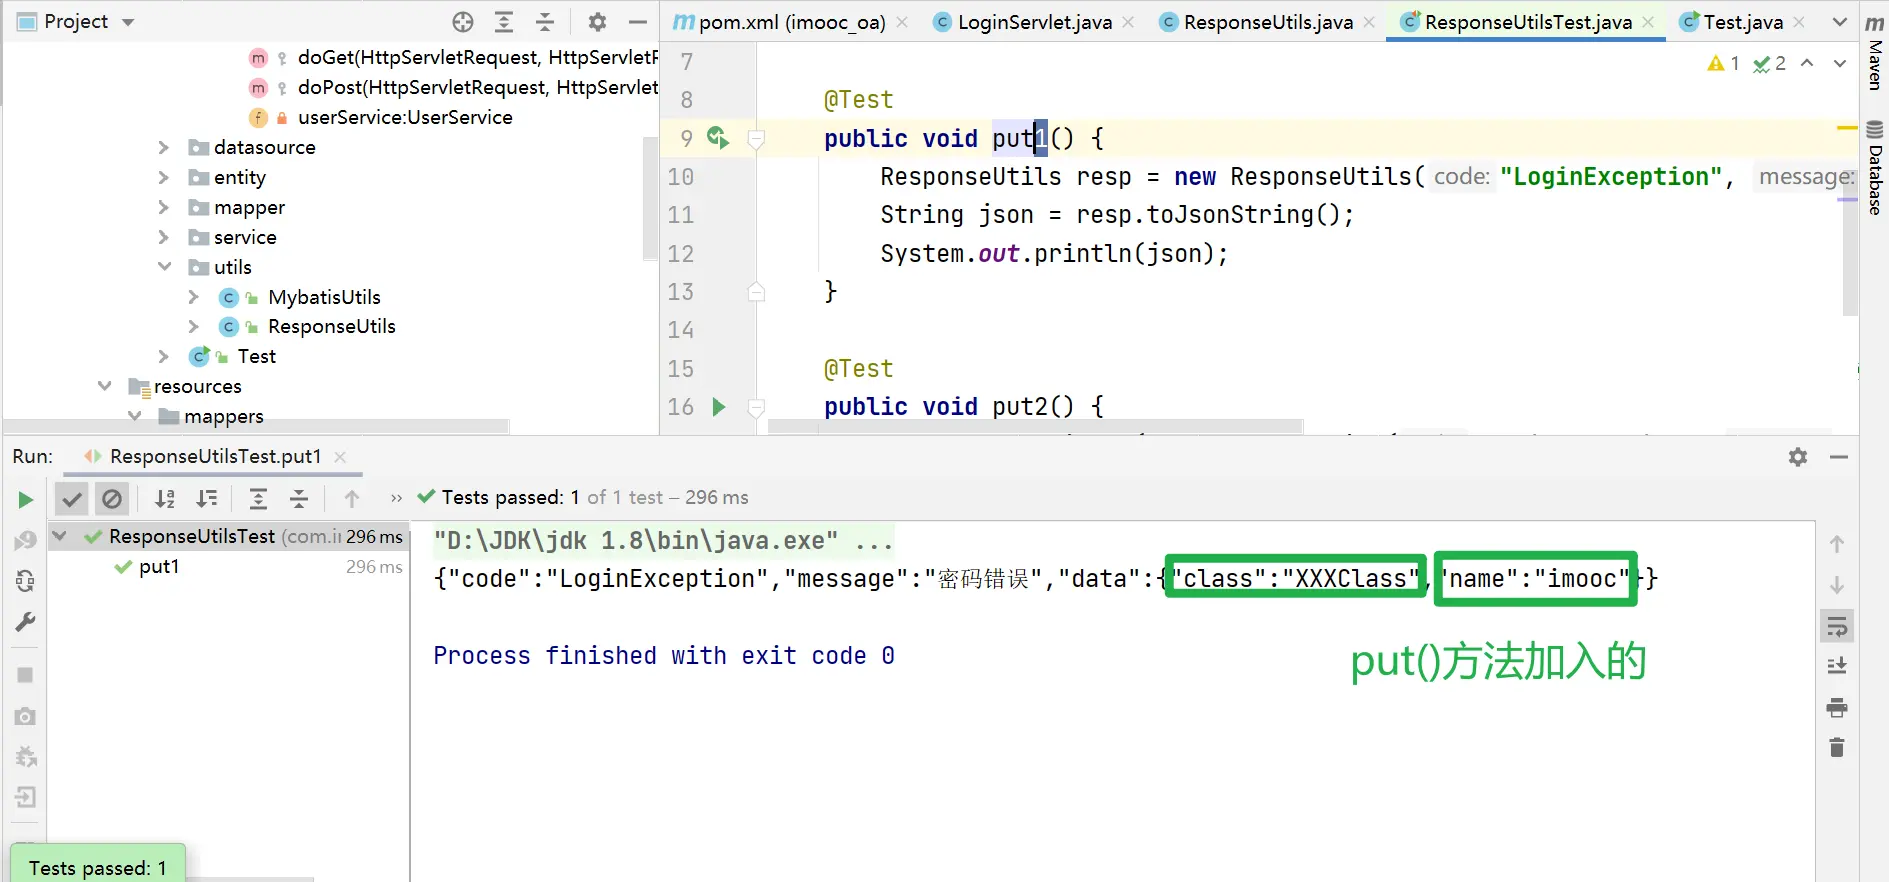This screenshot has height=882, width=1889.
Task: Expand the mapper folder arrow
Action: (x=164, y=208)
